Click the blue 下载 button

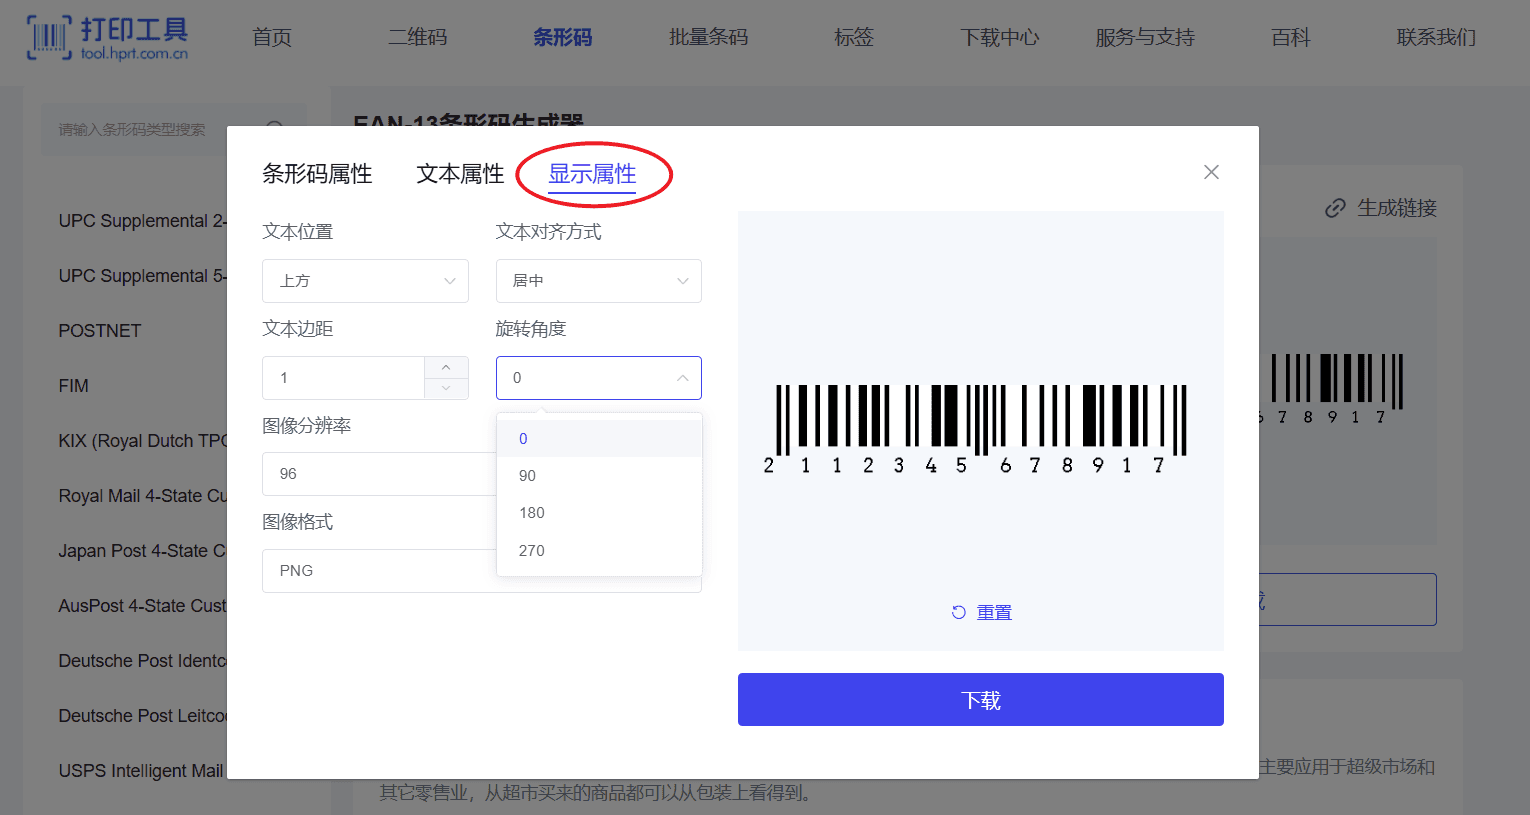coord(981,700)
